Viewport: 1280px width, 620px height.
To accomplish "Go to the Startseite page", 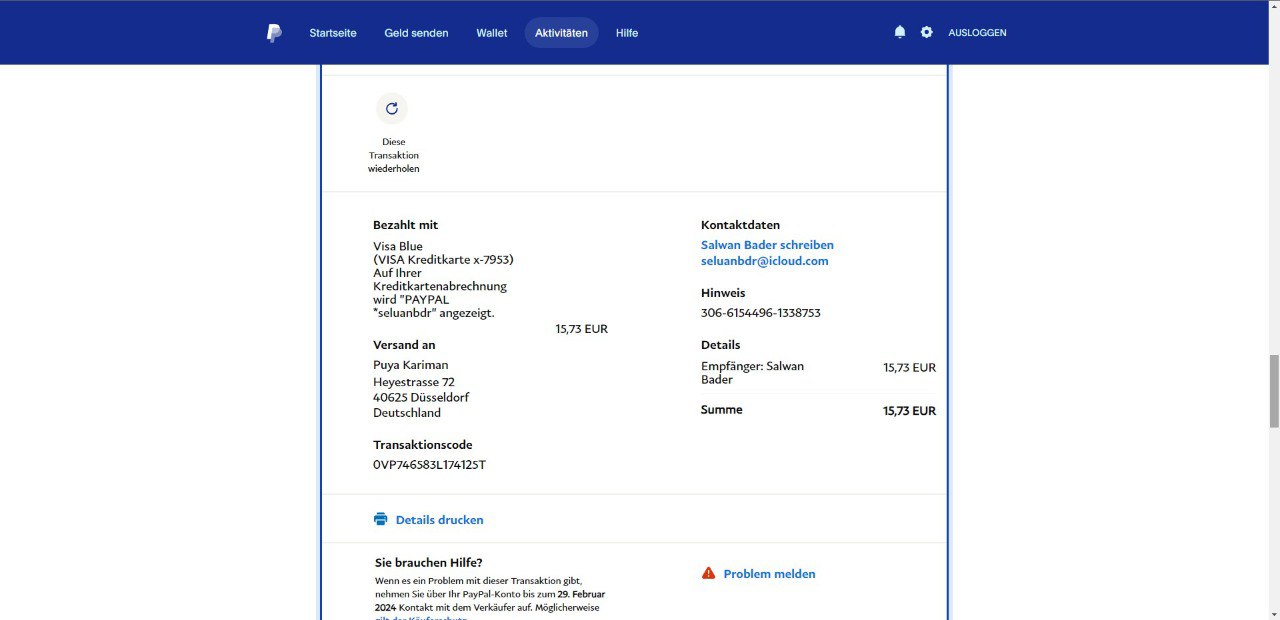I will tap(333, 33).
